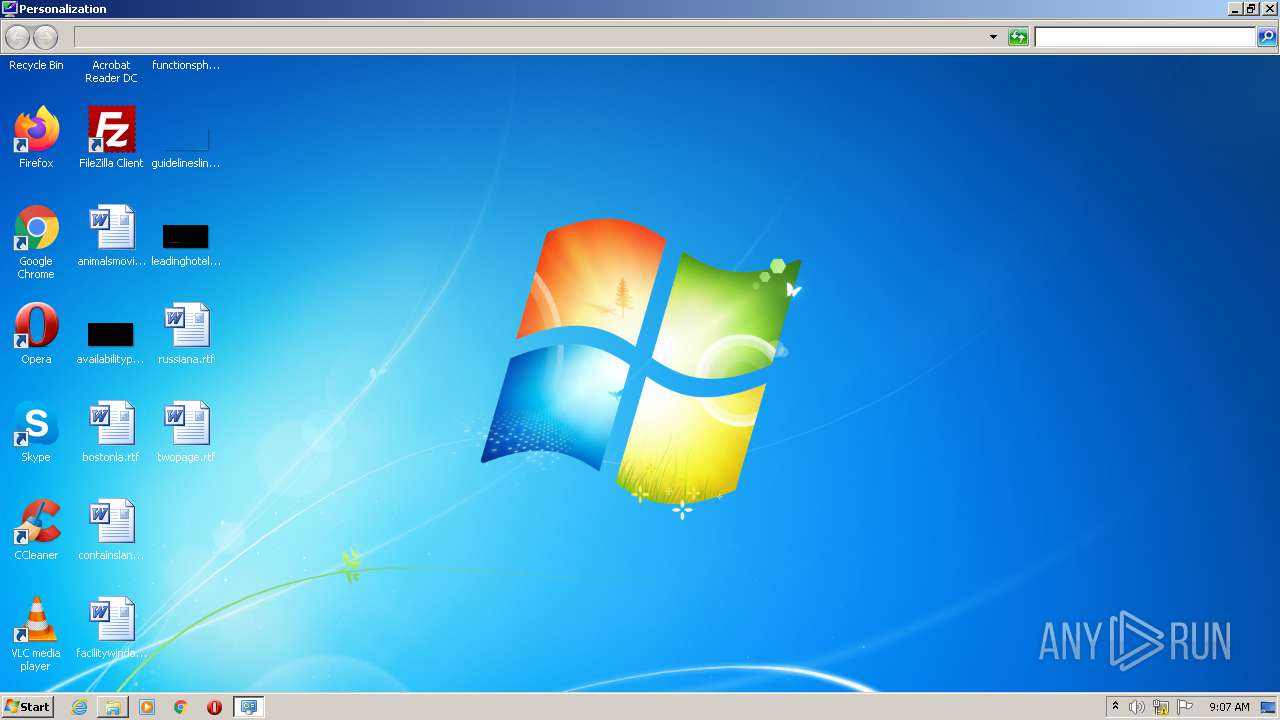Expand the address bar history dropdown
The width and height of the screenshot is (1280, 720).
point(993,37)
